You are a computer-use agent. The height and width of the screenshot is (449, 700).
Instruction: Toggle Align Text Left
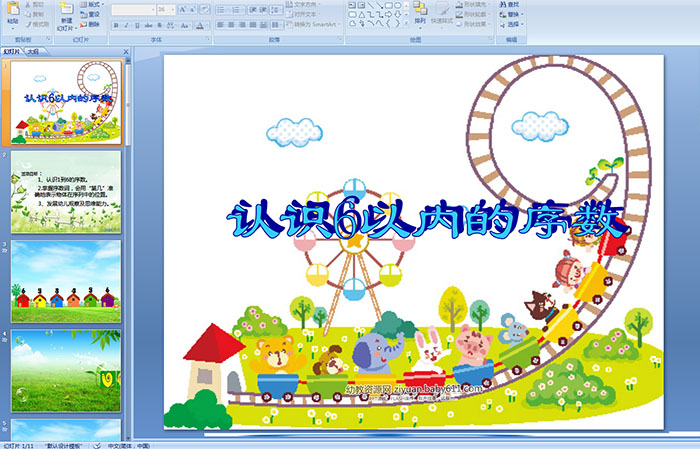coord(221,25)
